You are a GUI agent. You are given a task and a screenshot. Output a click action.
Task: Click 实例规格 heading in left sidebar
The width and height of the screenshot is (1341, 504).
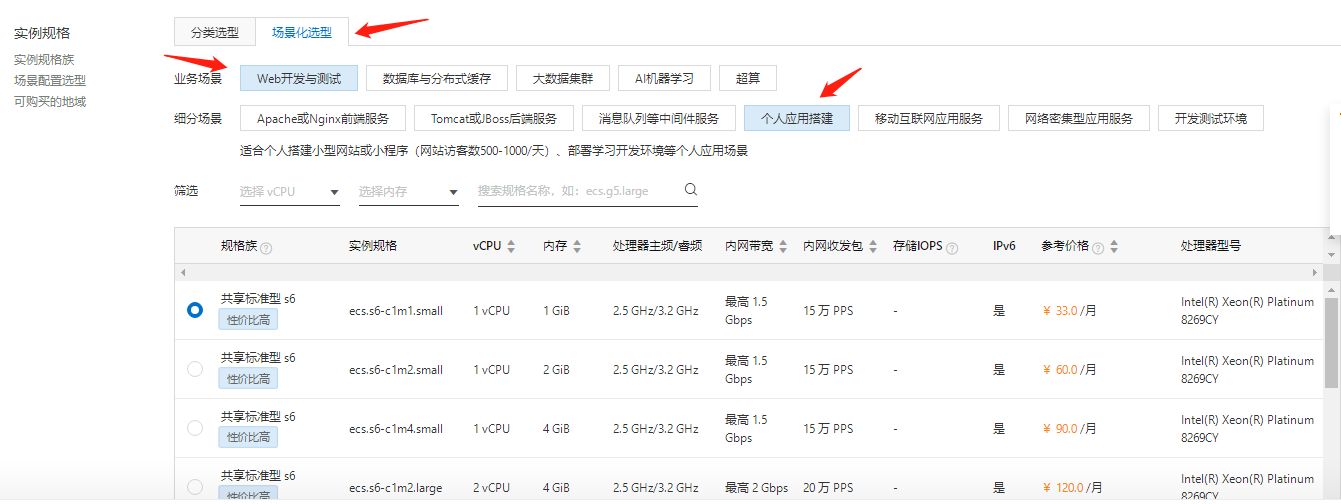coord(42,34)
